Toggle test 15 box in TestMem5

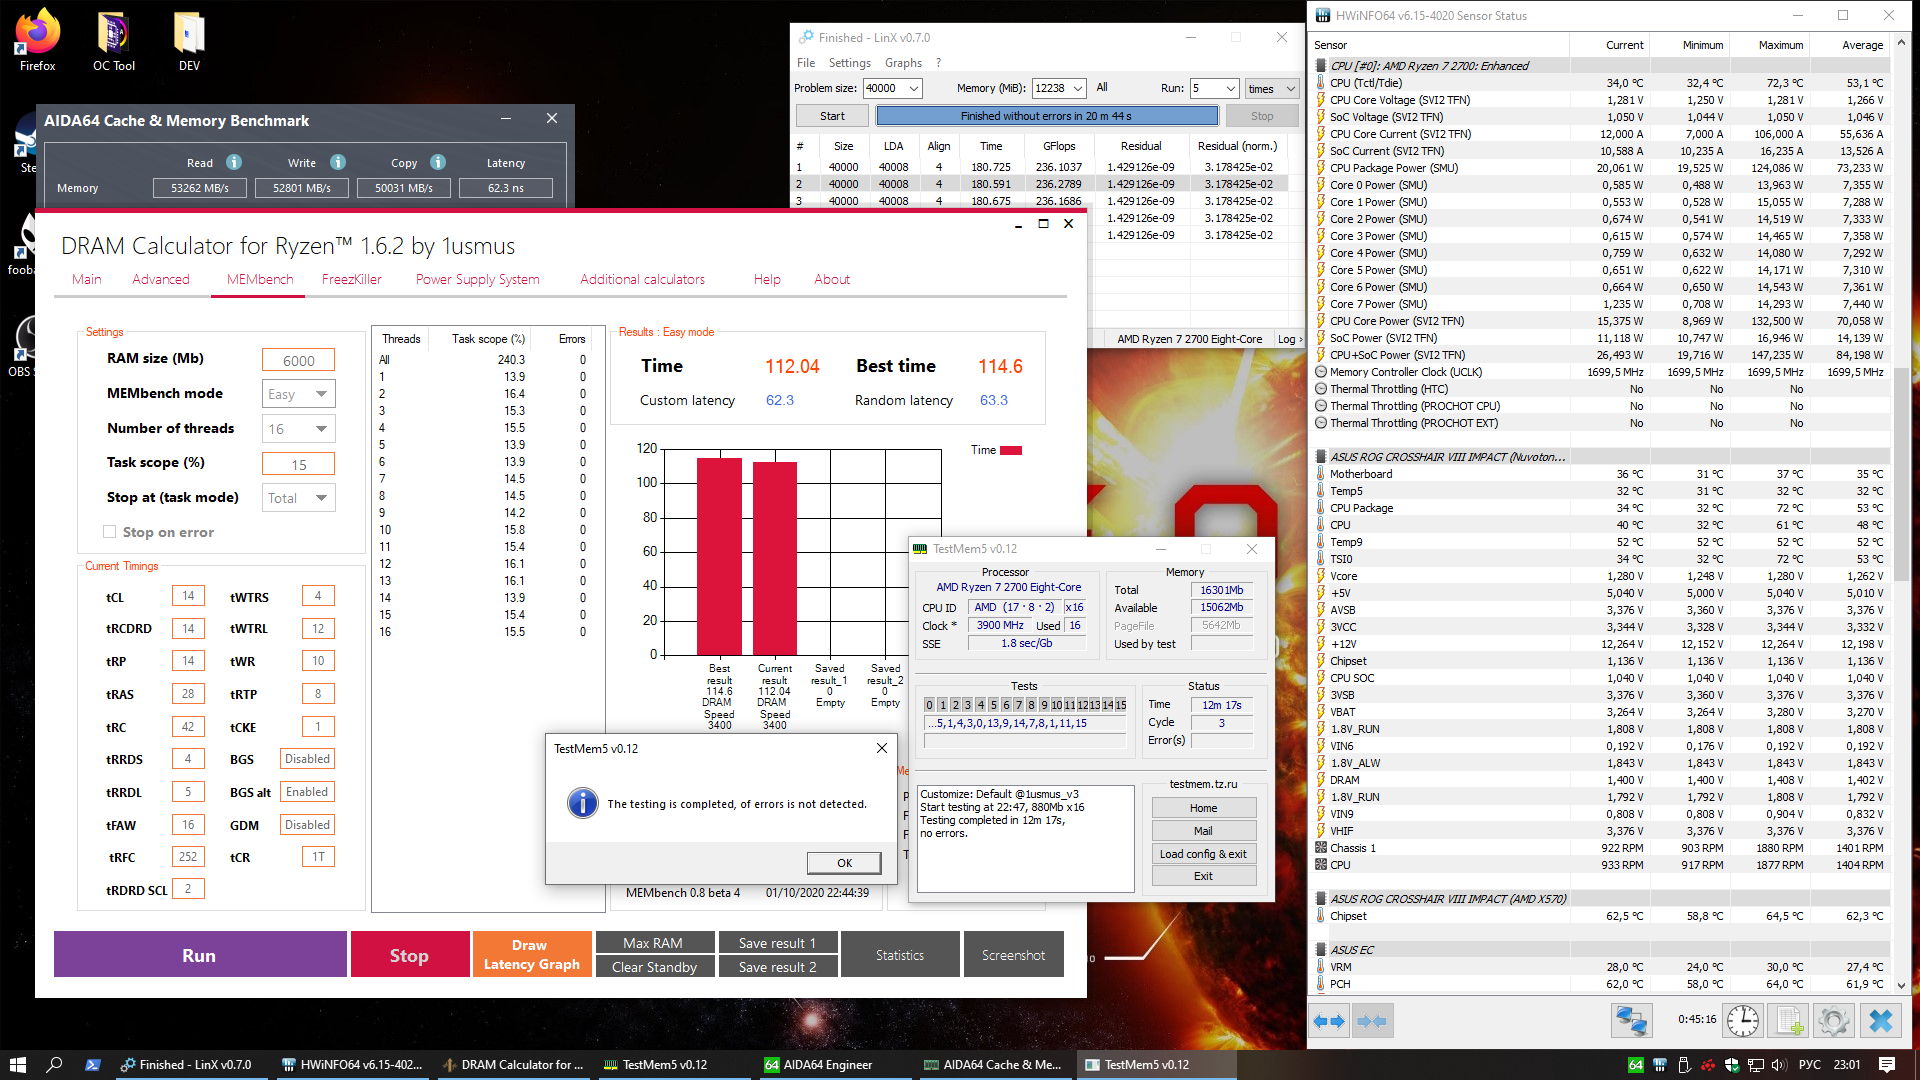point(1121,705)
